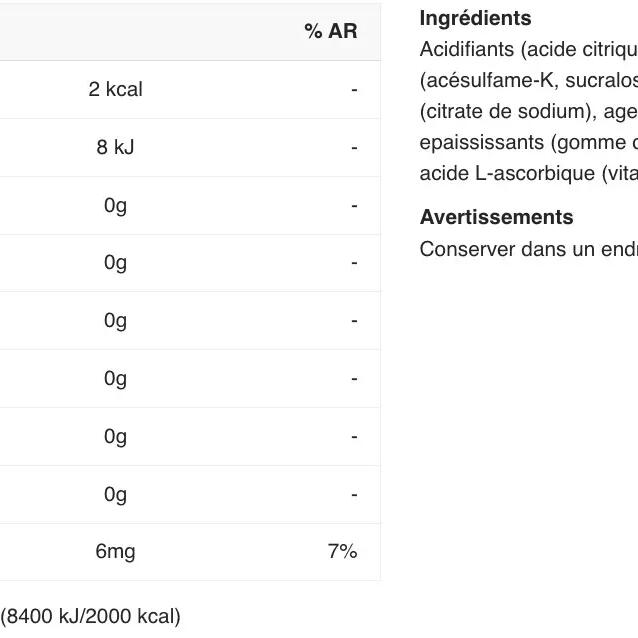638x638 pixels.
Task: Select the 8 kJ energy value
Action: [115, 147]
